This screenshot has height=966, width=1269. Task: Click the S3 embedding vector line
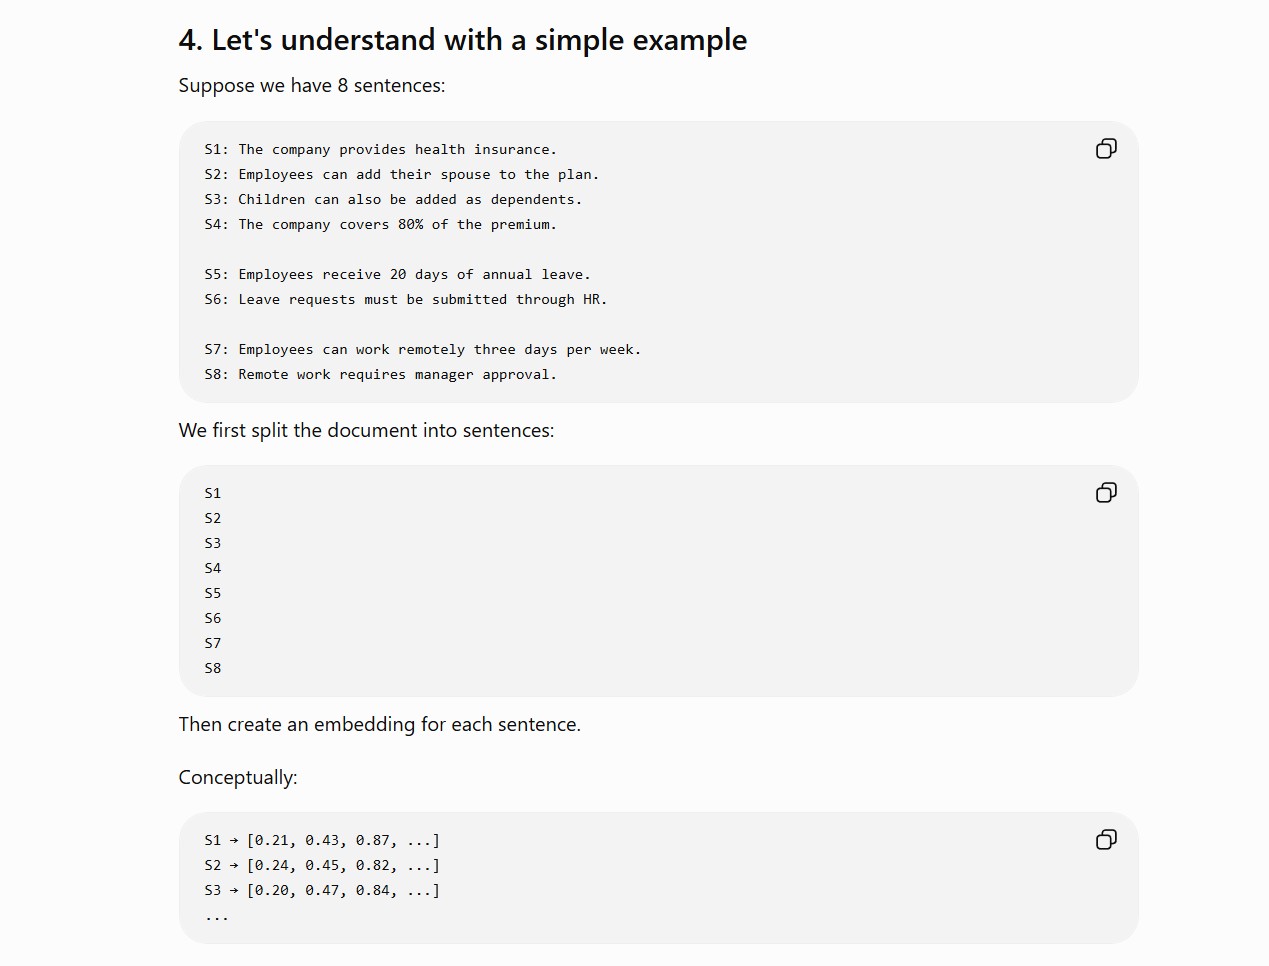(x=322, y=891)
